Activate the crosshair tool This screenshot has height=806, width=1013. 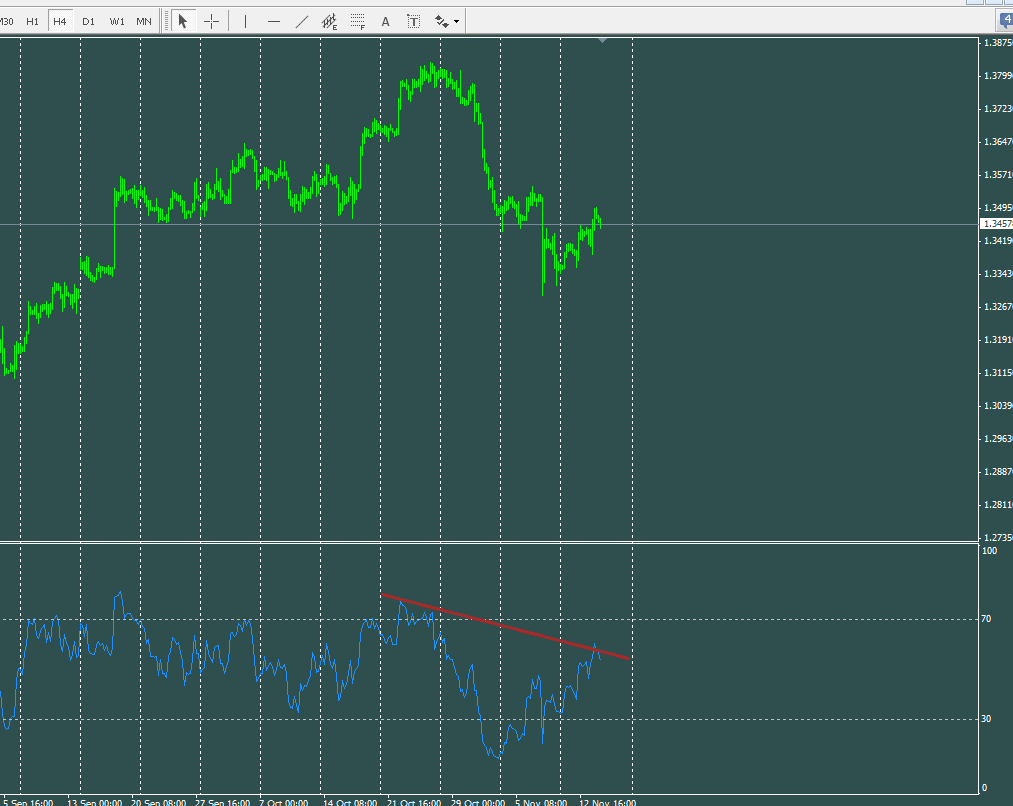click(211, 21)
